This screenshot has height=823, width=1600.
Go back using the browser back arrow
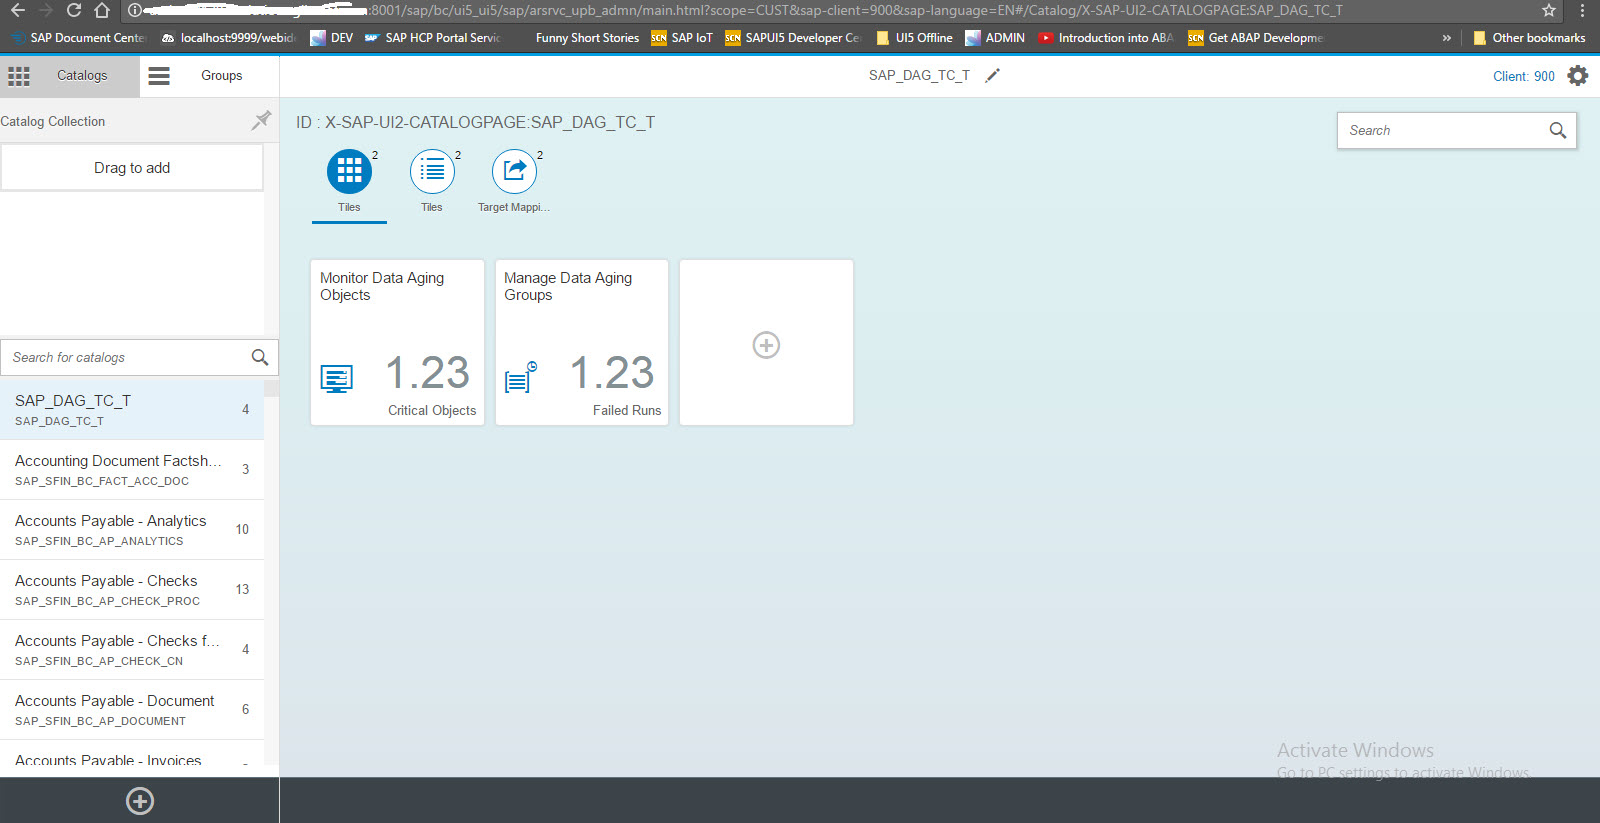(18, 10)
